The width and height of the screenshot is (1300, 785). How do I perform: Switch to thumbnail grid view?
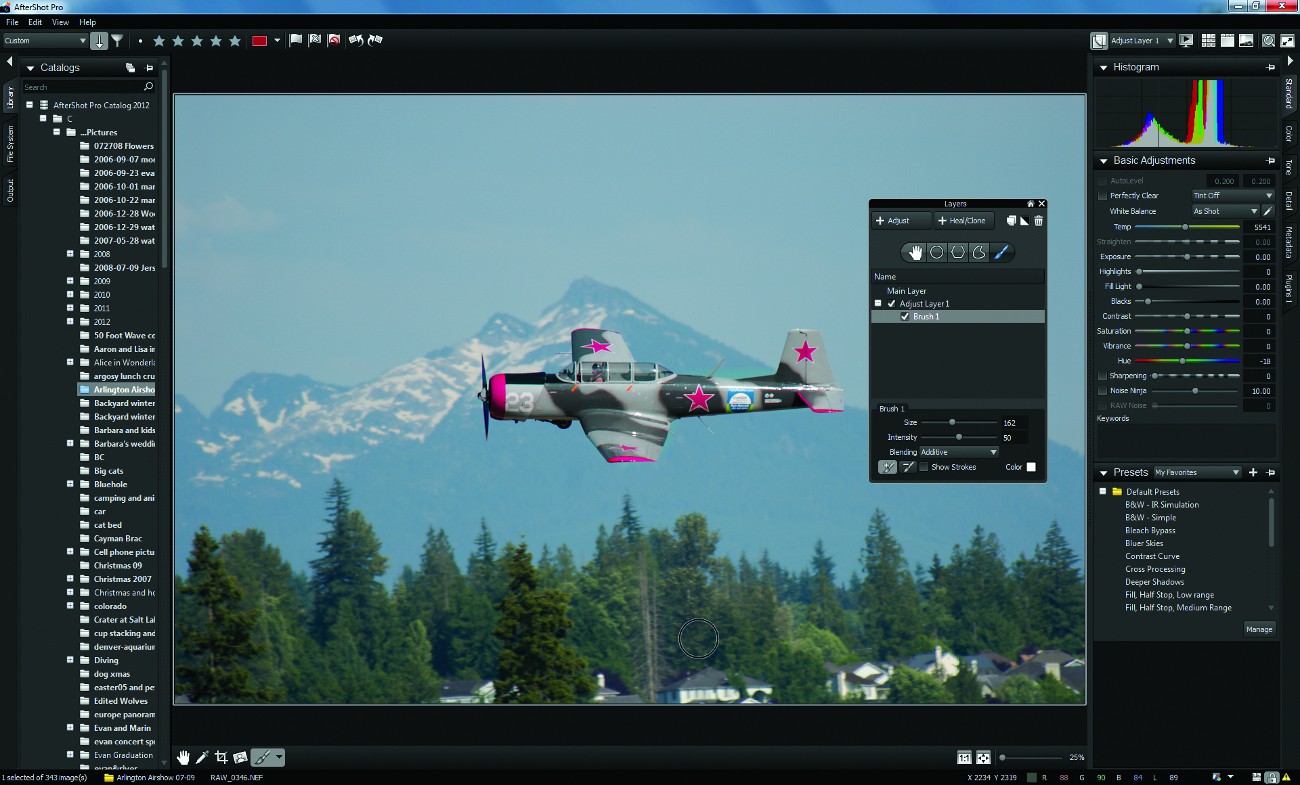tap(1208, 41)
